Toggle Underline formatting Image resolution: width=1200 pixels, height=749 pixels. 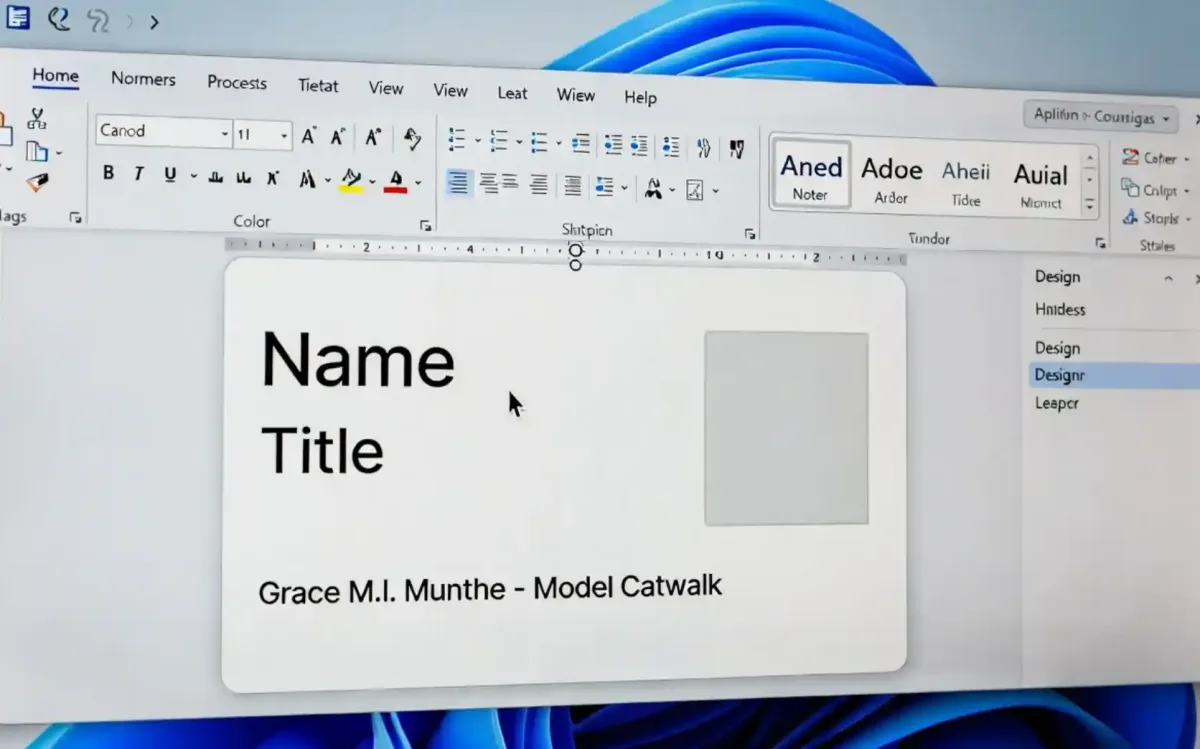tap(170, 175)
